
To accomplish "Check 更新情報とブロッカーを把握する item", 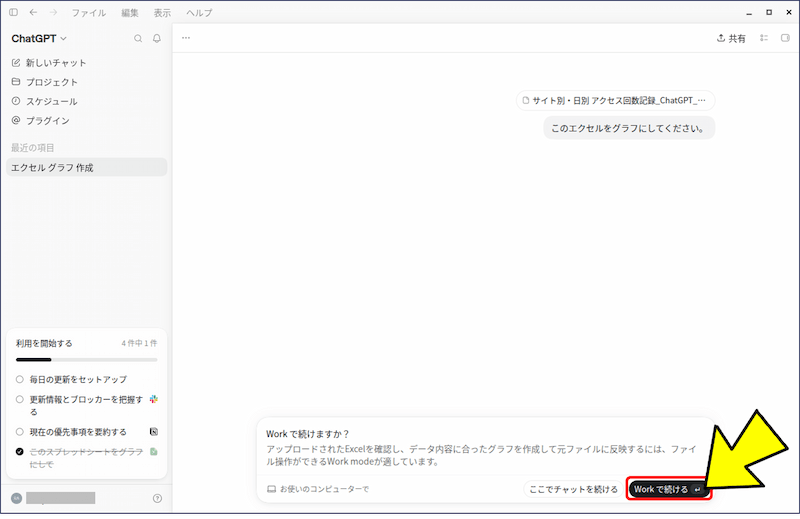I will click(x=19, y=399).
